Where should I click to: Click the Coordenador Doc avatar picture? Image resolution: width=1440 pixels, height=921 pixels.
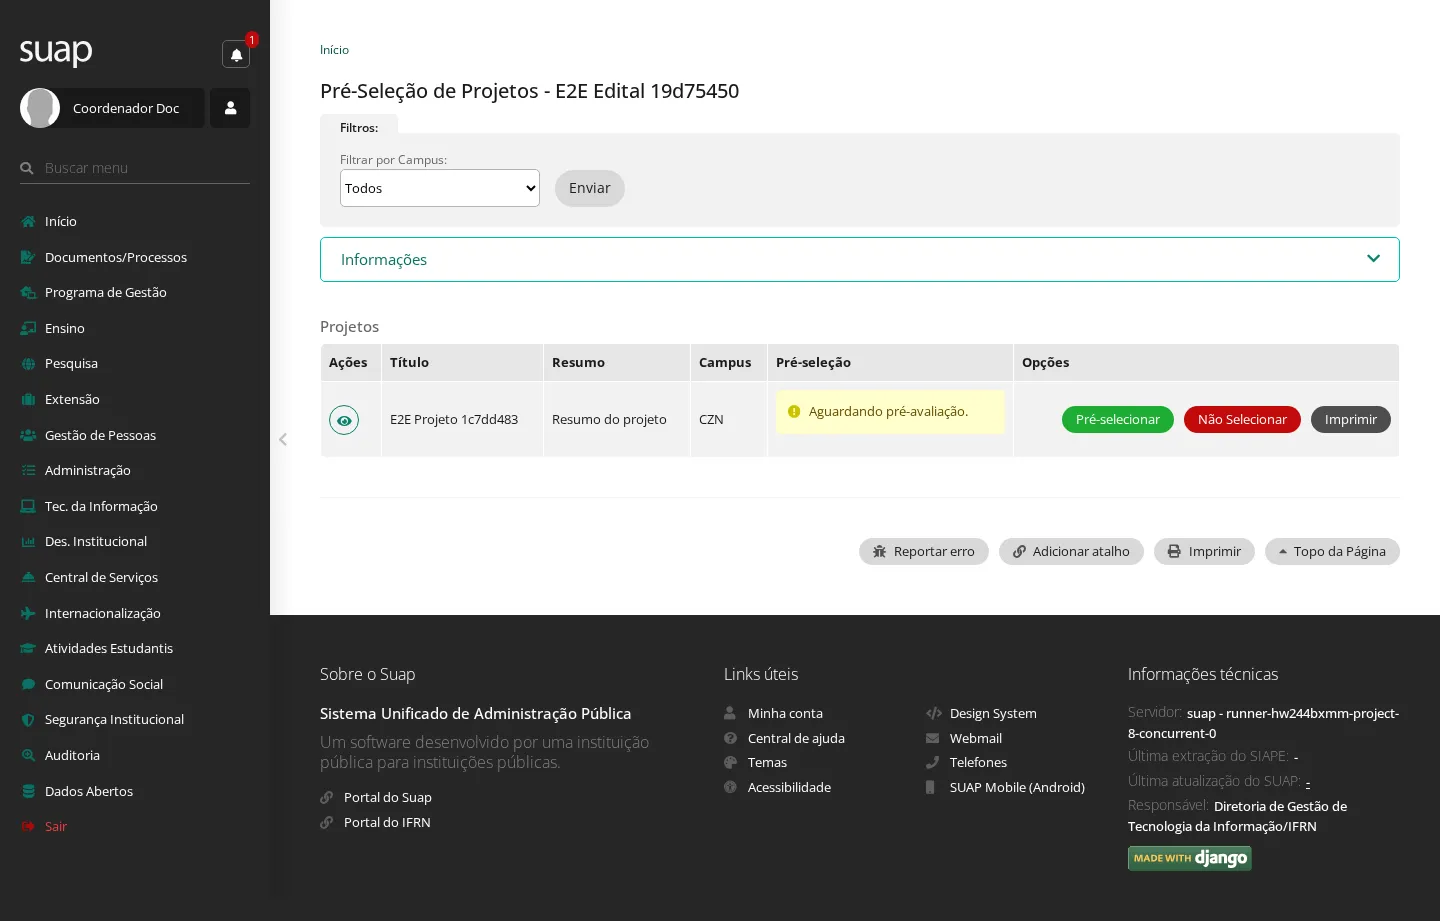40,108
